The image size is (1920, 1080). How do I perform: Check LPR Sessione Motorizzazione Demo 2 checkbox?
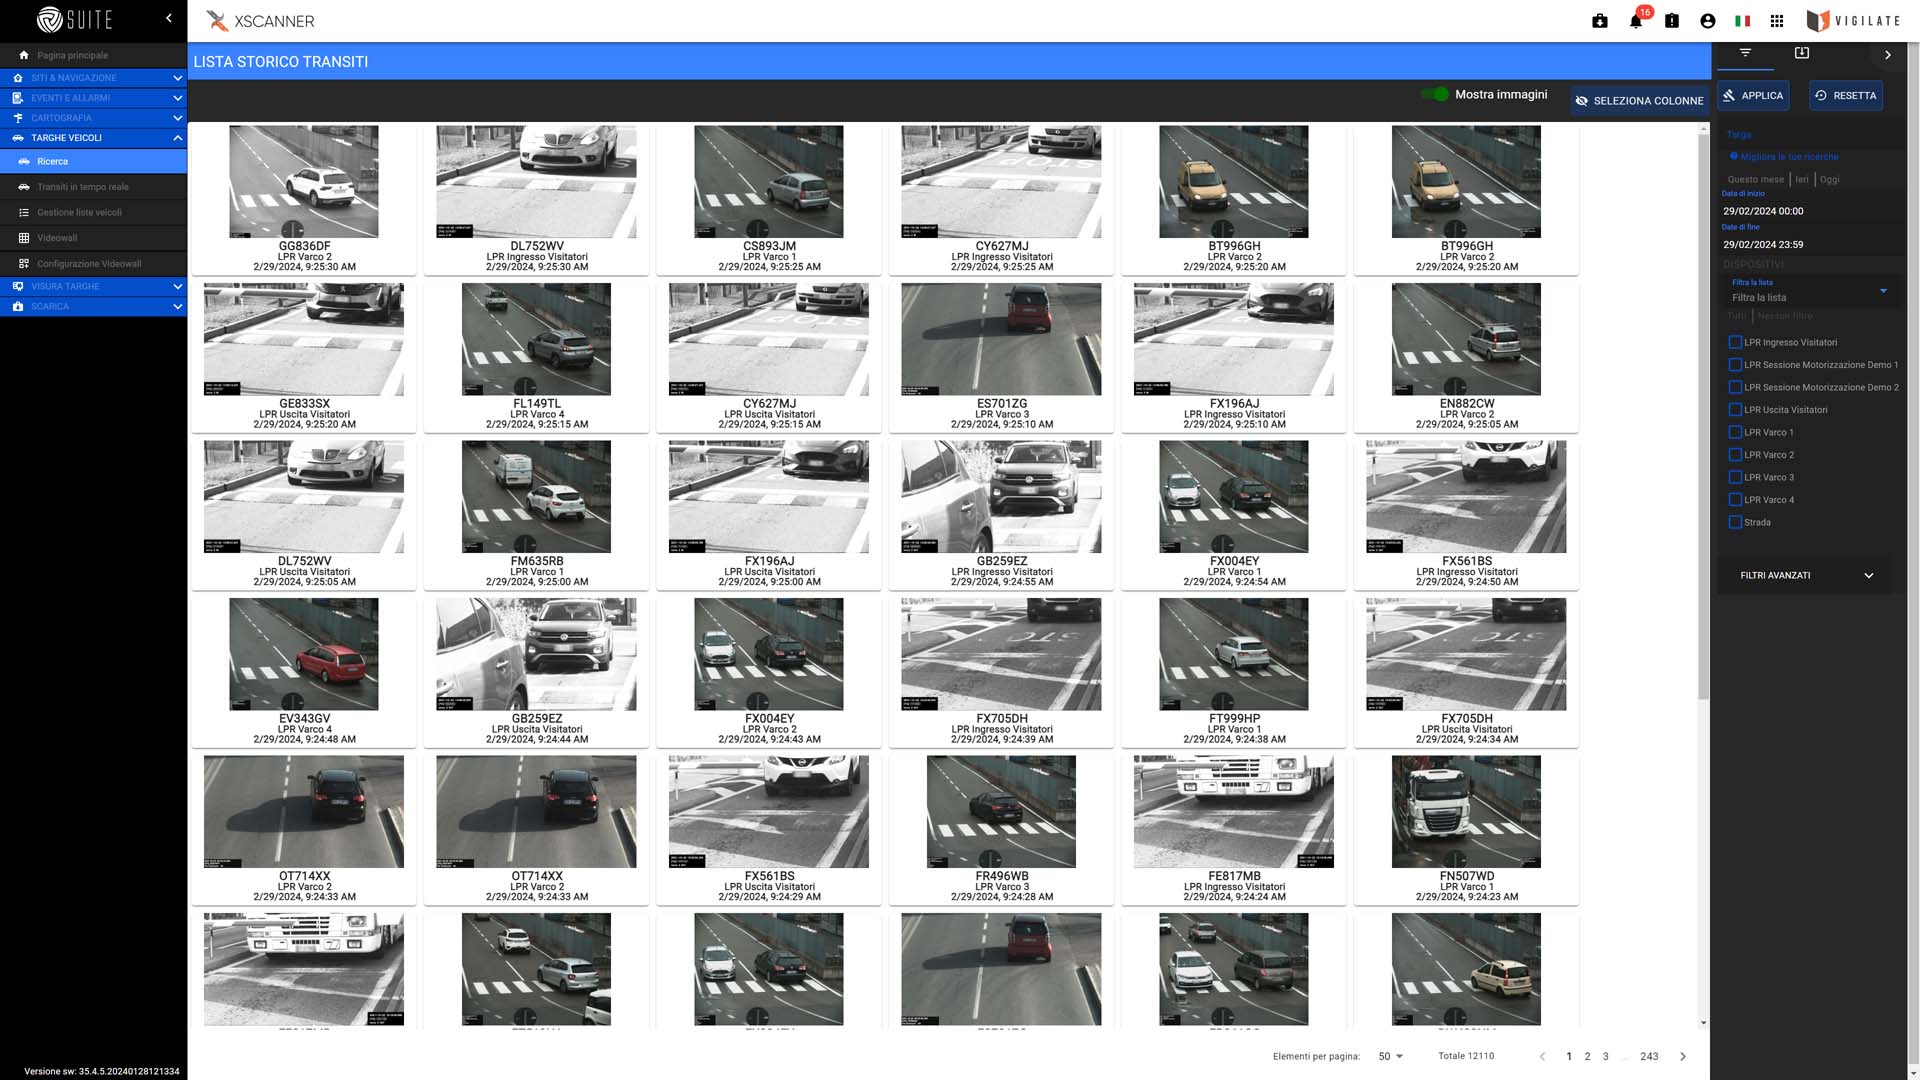pyautogui.click(x=1735, y=387)
